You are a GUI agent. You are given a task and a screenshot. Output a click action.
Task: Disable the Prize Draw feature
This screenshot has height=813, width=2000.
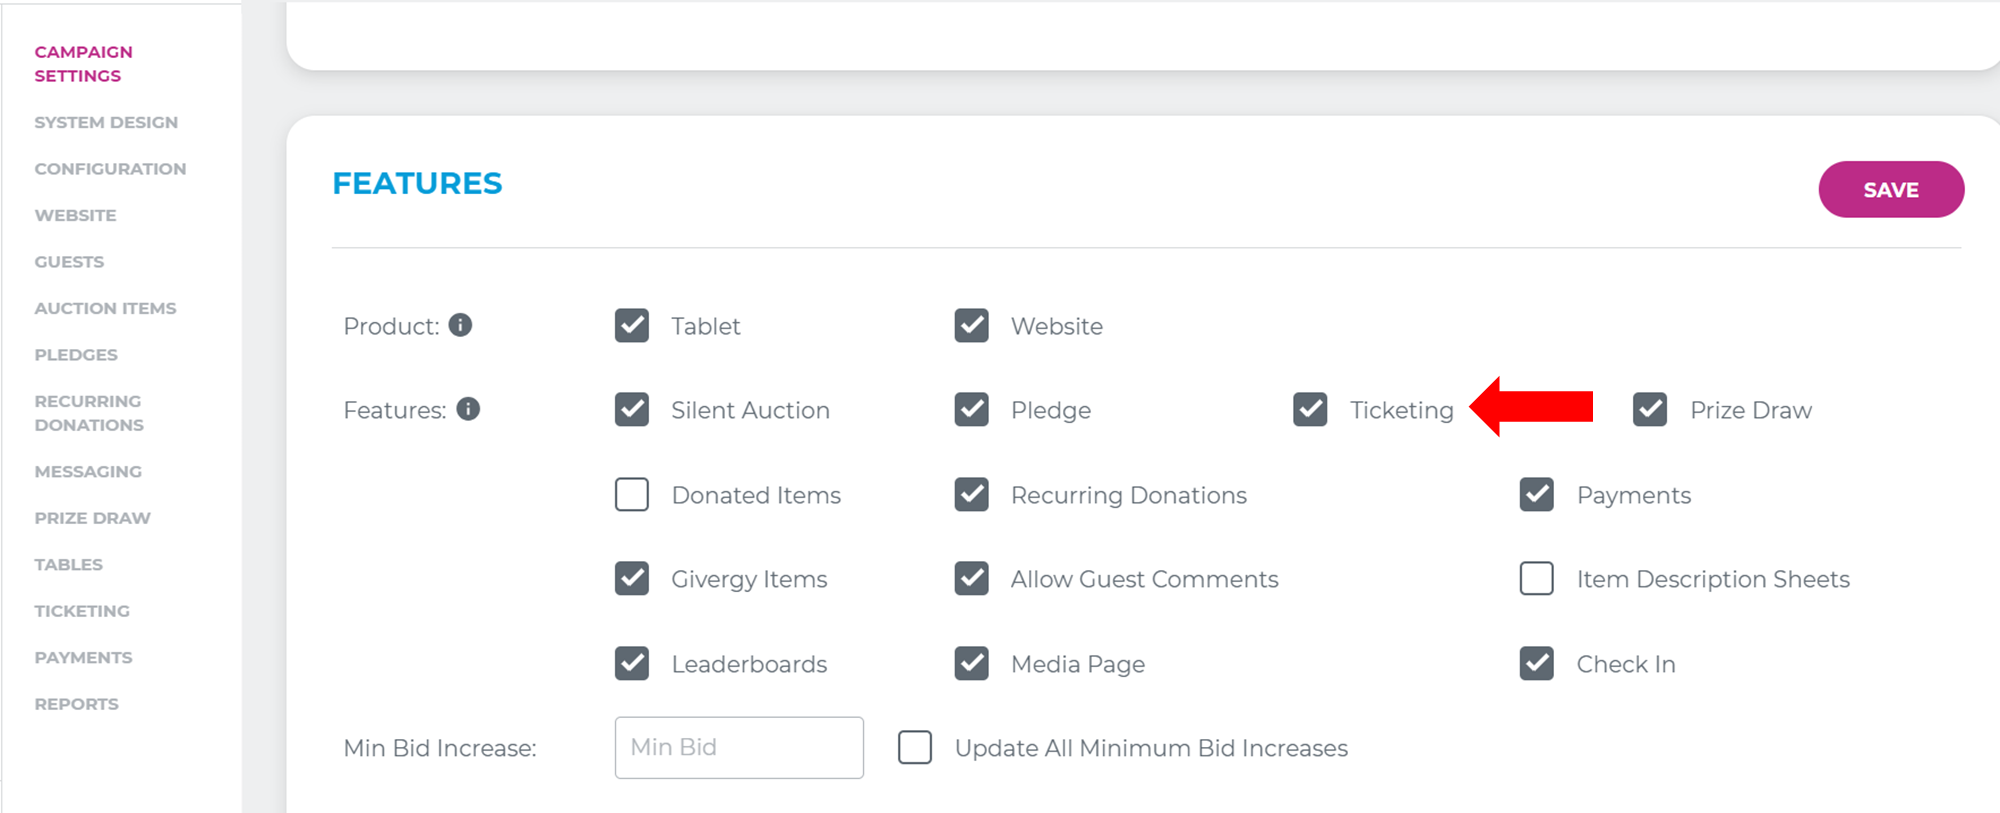pyautogui.click(x=1649, y=409)
